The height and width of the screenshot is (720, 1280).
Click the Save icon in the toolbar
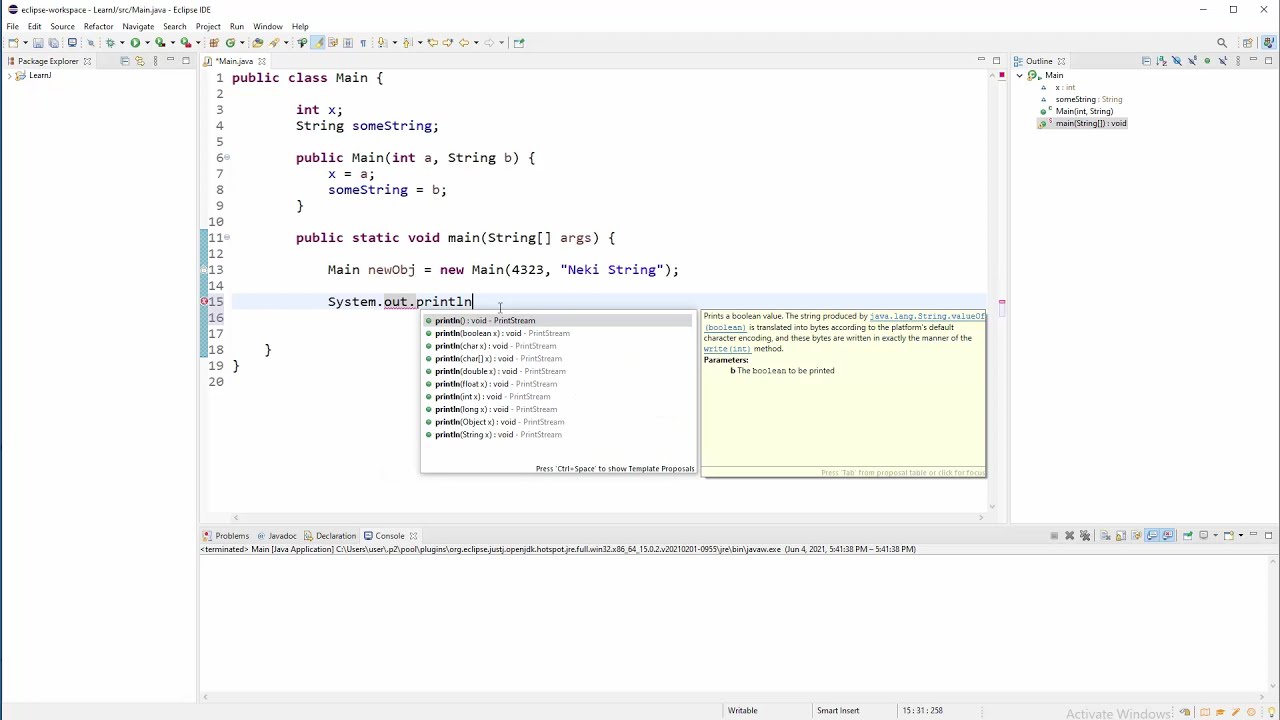coord(37,42)
